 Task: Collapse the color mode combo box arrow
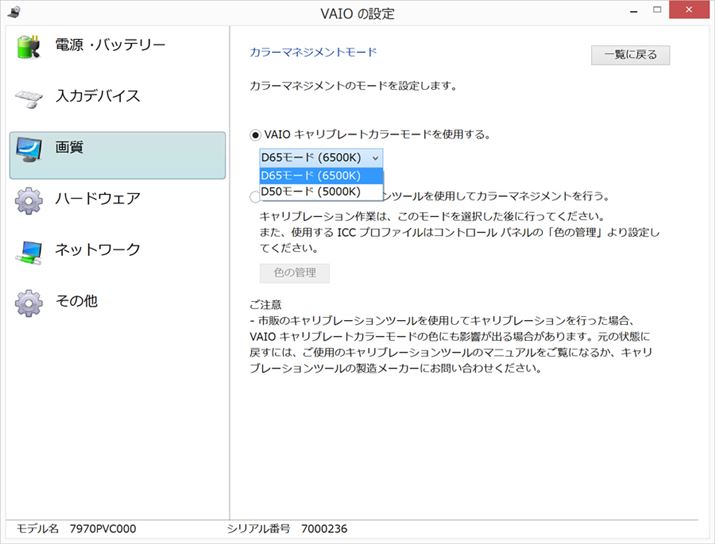click(375, 158)
